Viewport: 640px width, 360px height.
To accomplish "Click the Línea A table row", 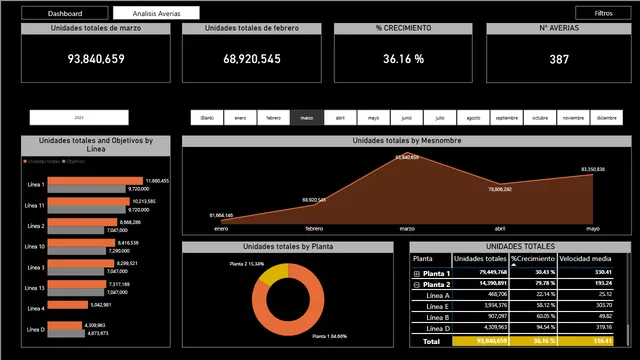I will click(512, 295).
